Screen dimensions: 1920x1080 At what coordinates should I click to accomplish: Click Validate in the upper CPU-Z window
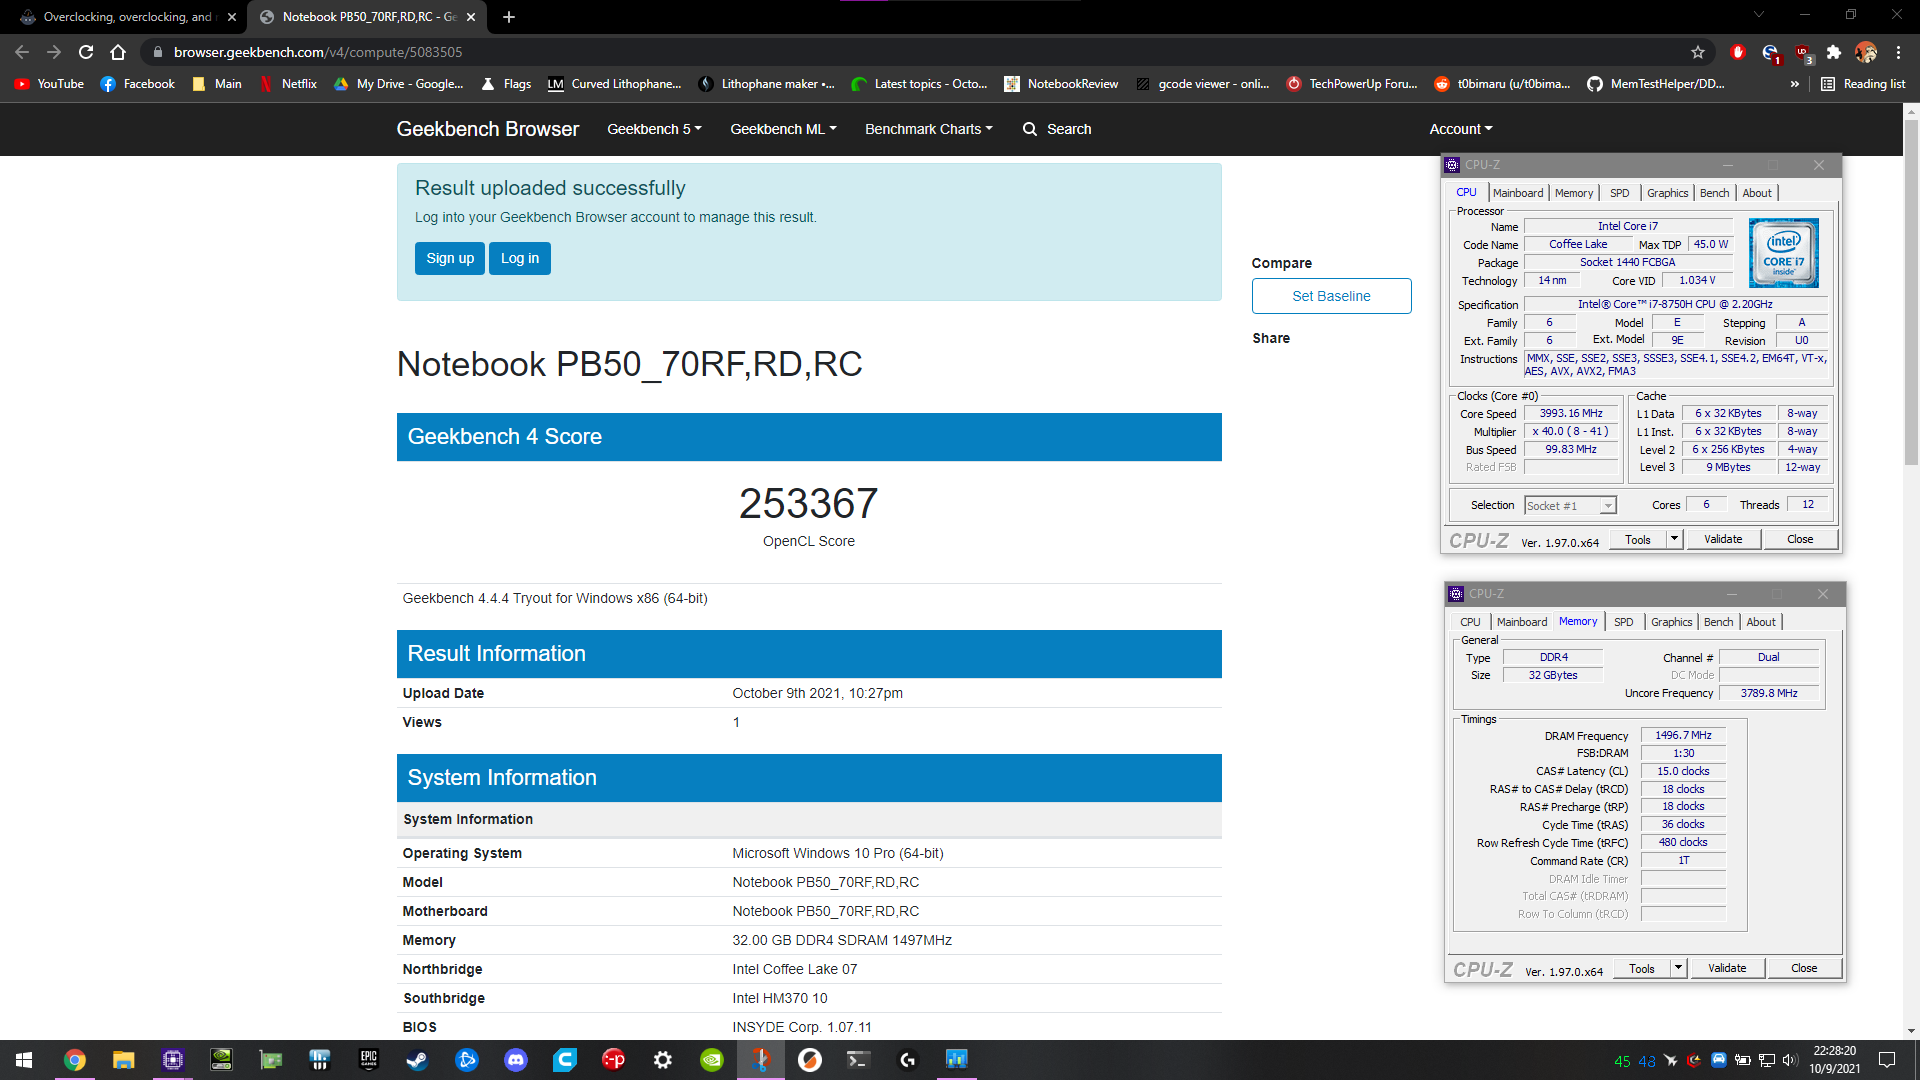[1723, 539]
